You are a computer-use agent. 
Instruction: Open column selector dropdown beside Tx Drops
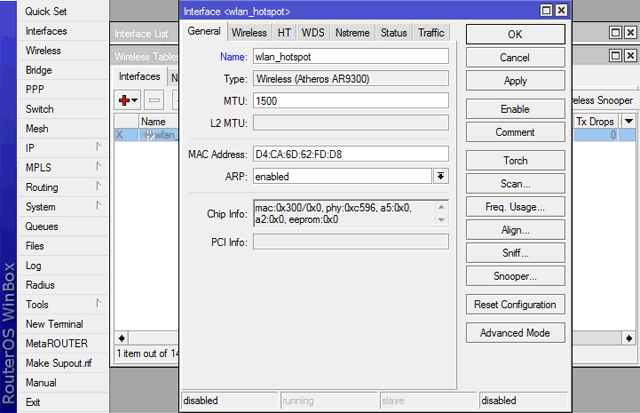click(629, 121)
